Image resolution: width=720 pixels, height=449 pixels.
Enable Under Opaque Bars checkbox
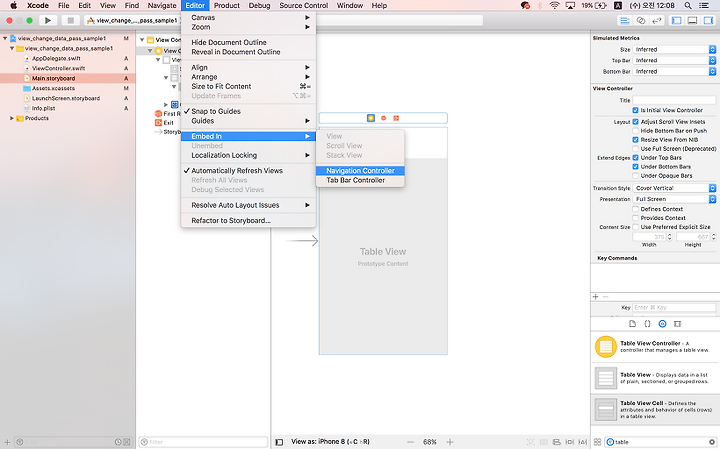tap(636, 176)
